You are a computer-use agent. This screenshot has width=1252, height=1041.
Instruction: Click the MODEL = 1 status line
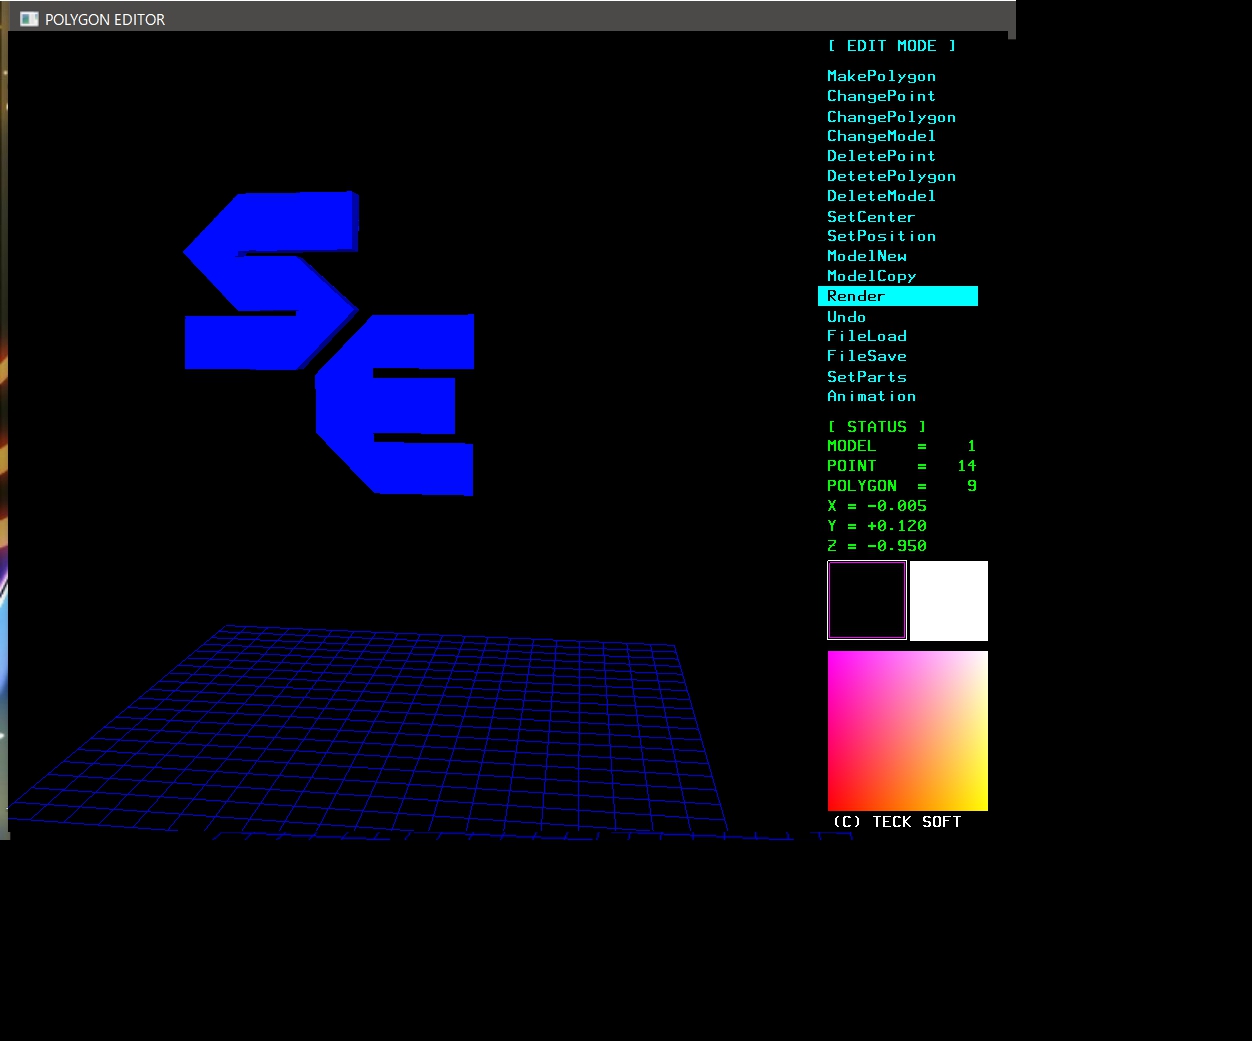click(901, 446)
